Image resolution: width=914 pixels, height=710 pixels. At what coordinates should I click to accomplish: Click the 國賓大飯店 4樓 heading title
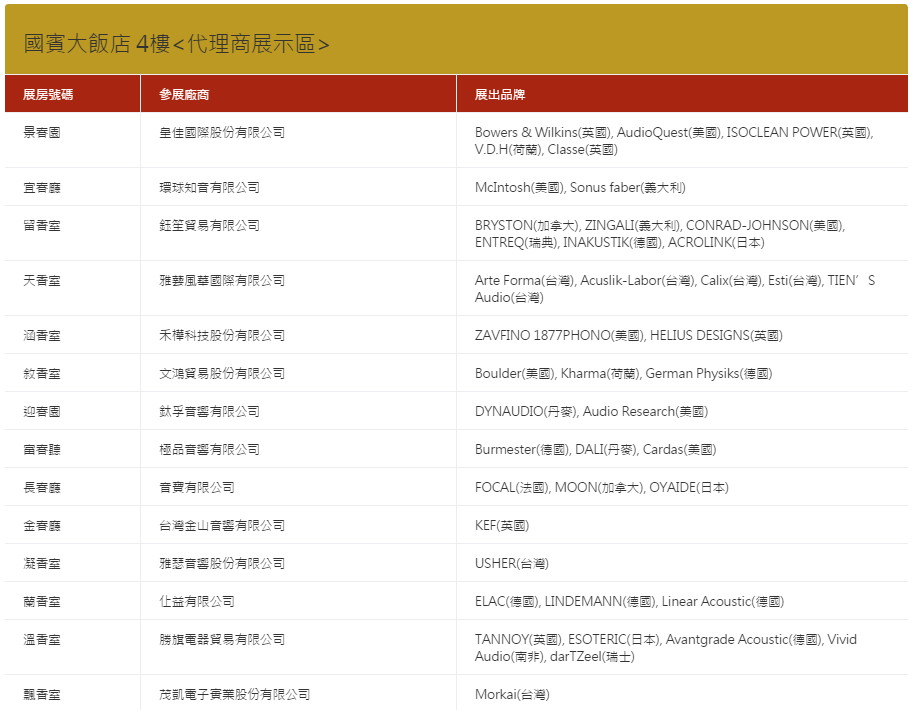pos(176,44)
